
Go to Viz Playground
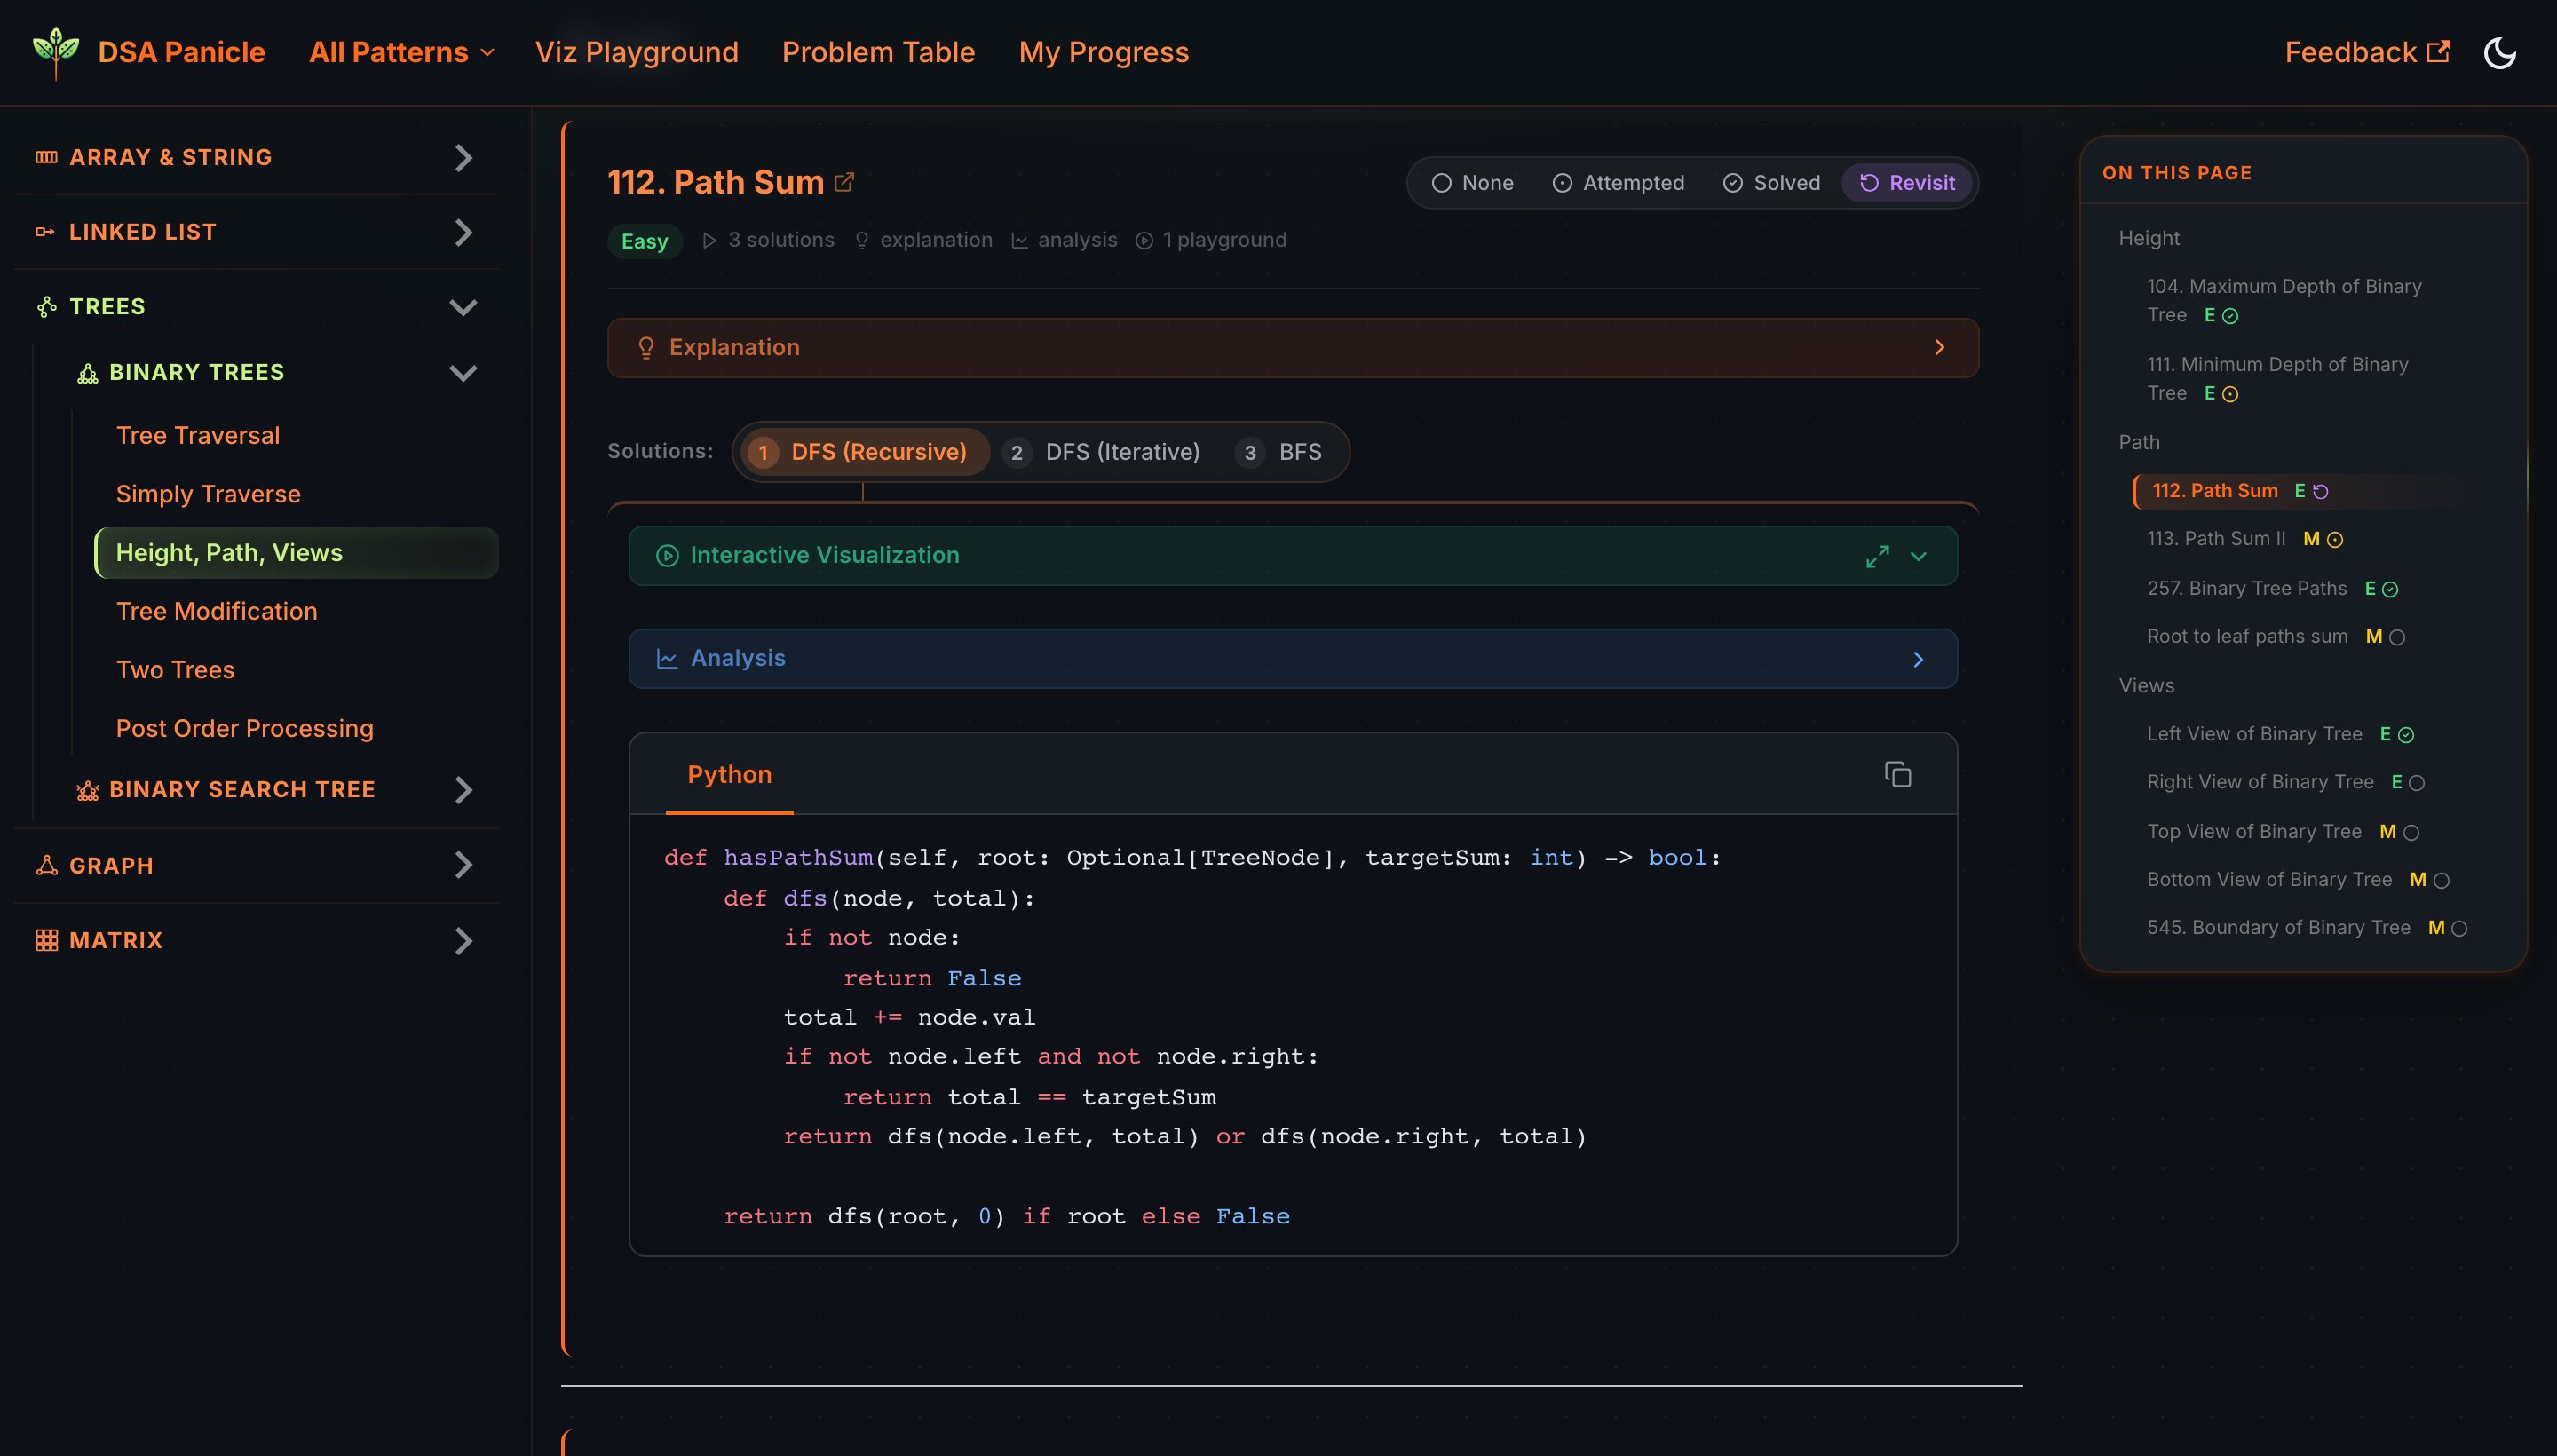[636, 52]
